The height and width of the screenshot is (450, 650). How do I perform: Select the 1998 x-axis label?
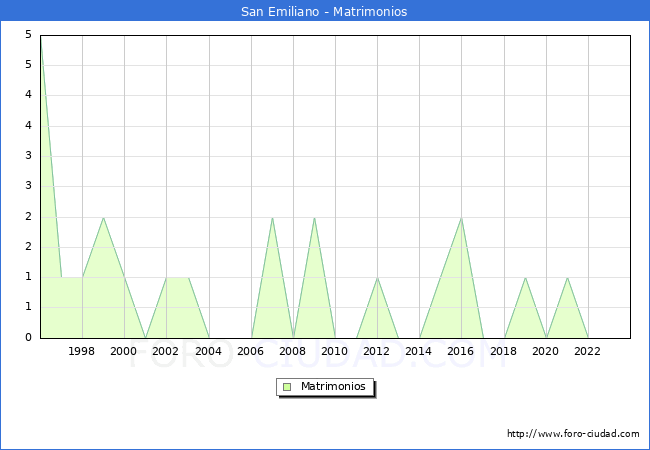[82, 351]
